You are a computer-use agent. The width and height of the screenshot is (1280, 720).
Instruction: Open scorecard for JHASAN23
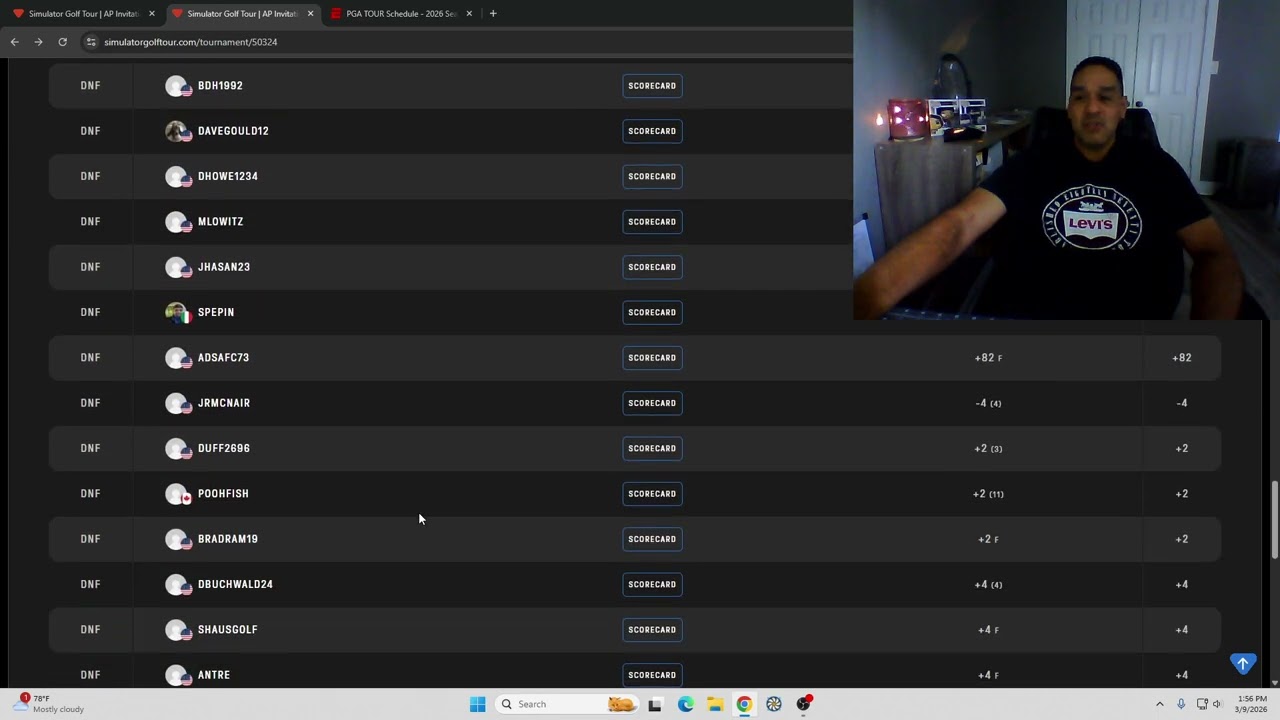[652, 267]
